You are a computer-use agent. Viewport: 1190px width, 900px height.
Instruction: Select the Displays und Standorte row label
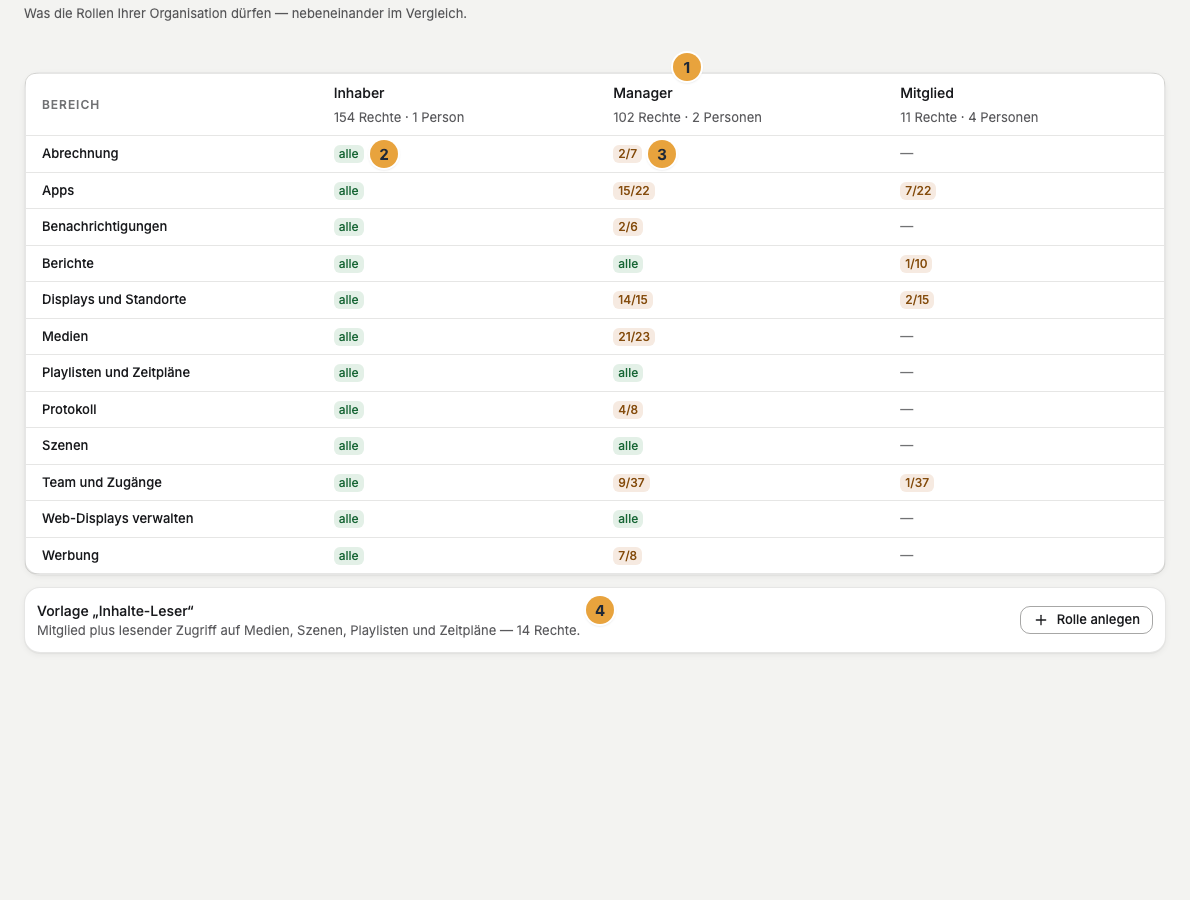point(114,300)
